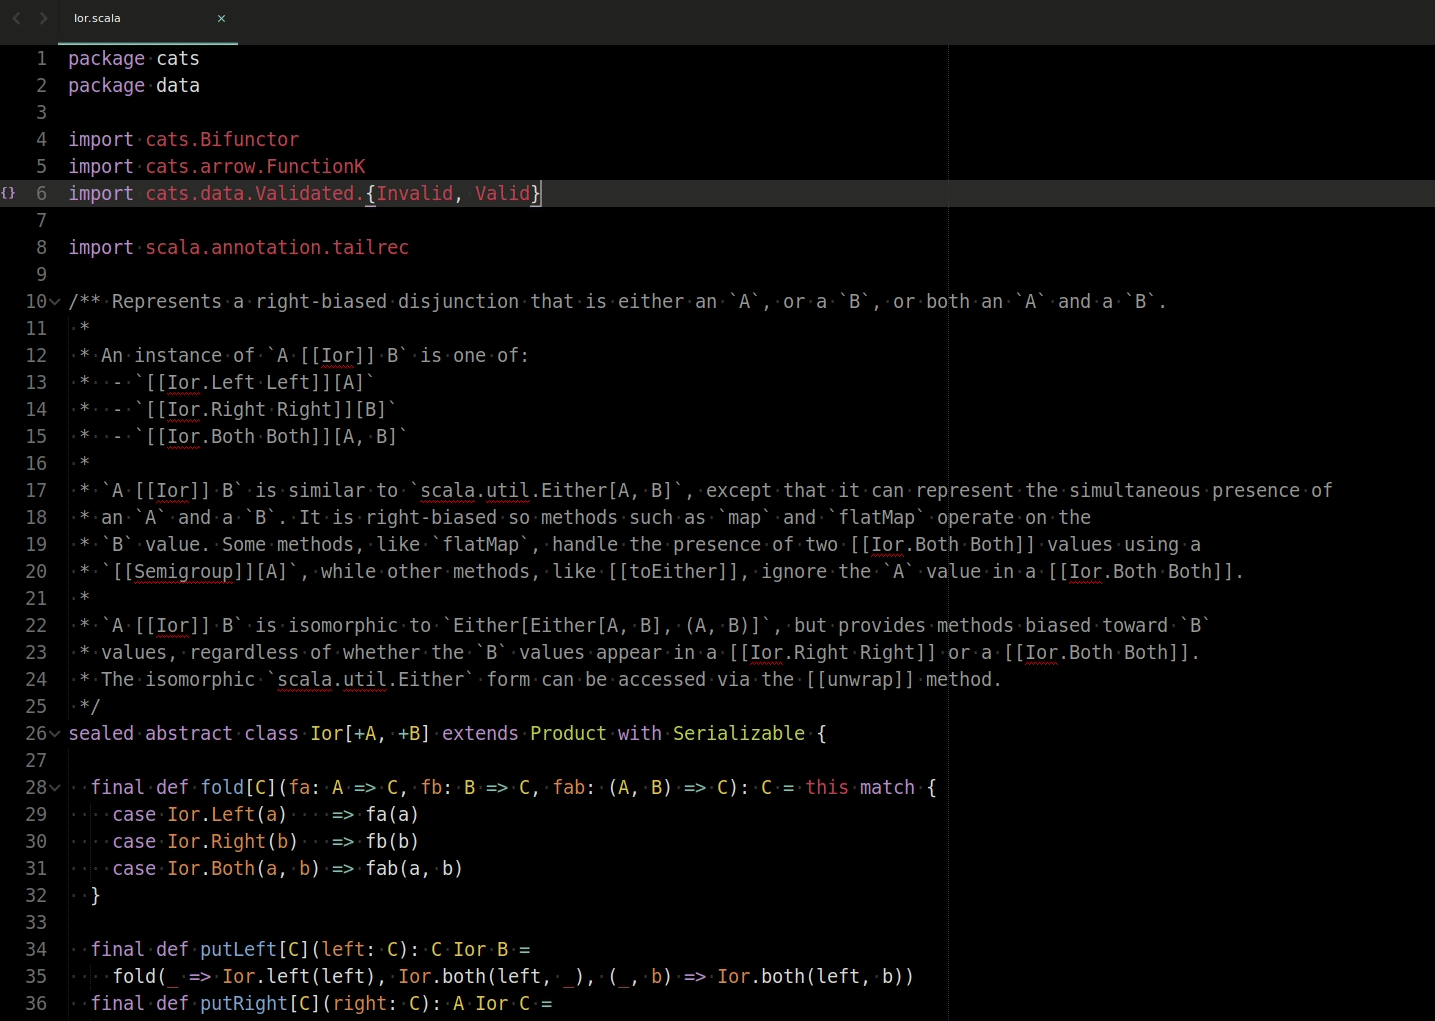Click '[[Ior.Left Left]][A]' in the comment
The width and height of the screenshot is (1435, 1021).
(255, 382)
